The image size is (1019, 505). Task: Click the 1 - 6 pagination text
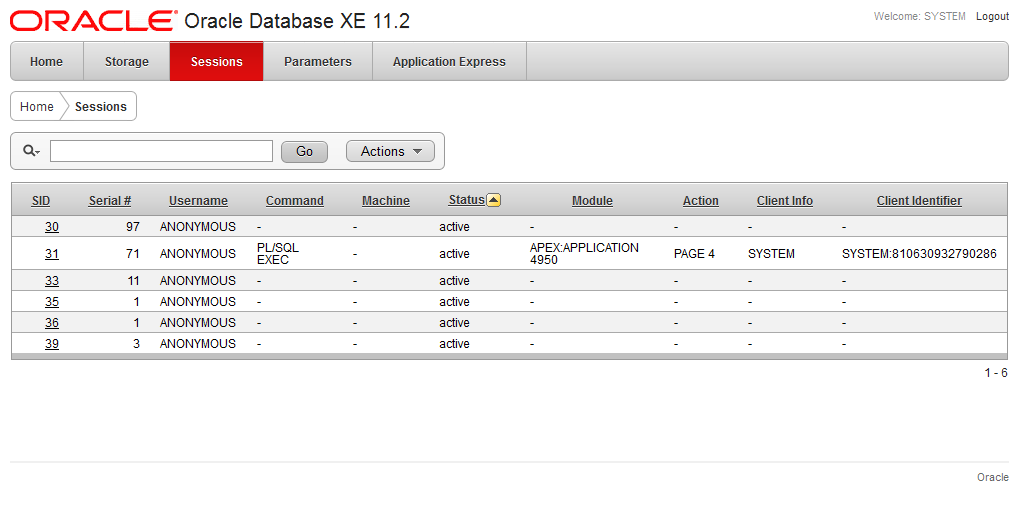[x=996, y=373]
